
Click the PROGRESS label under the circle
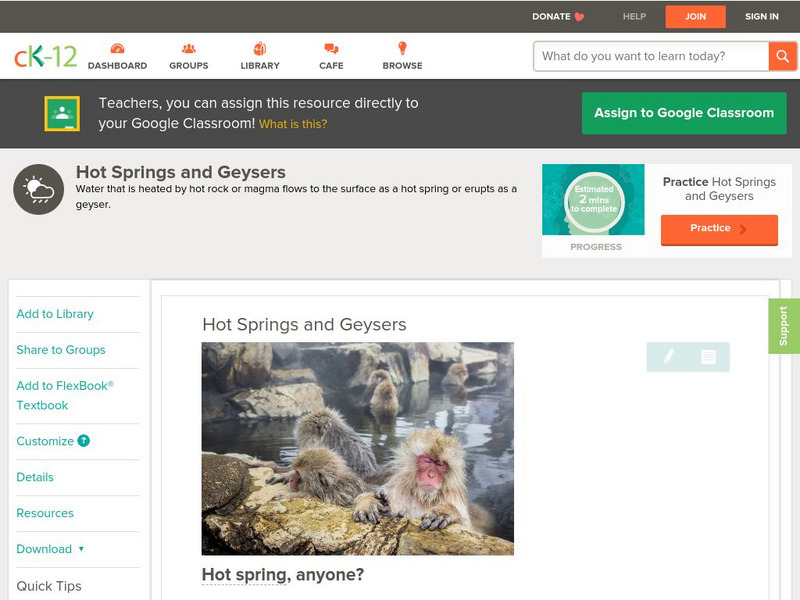596,247
